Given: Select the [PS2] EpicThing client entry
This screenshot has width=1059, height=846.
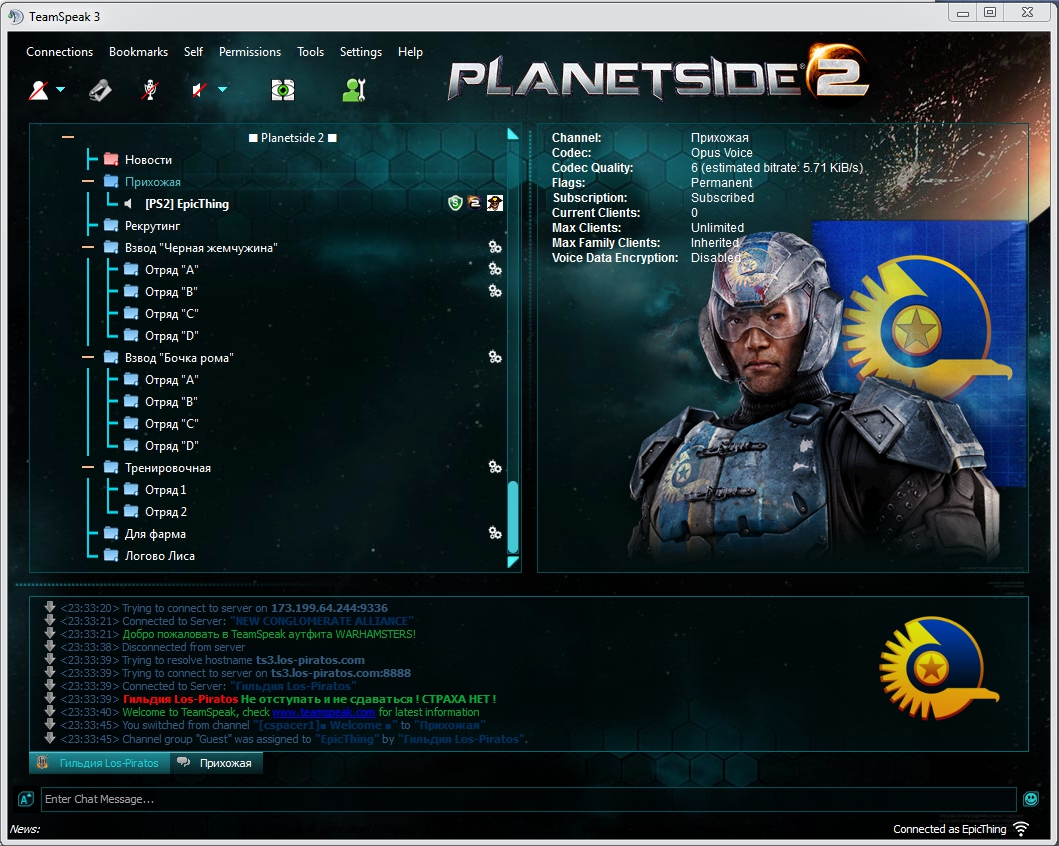Looking at the screenshot, I should [x=187, y=204].
